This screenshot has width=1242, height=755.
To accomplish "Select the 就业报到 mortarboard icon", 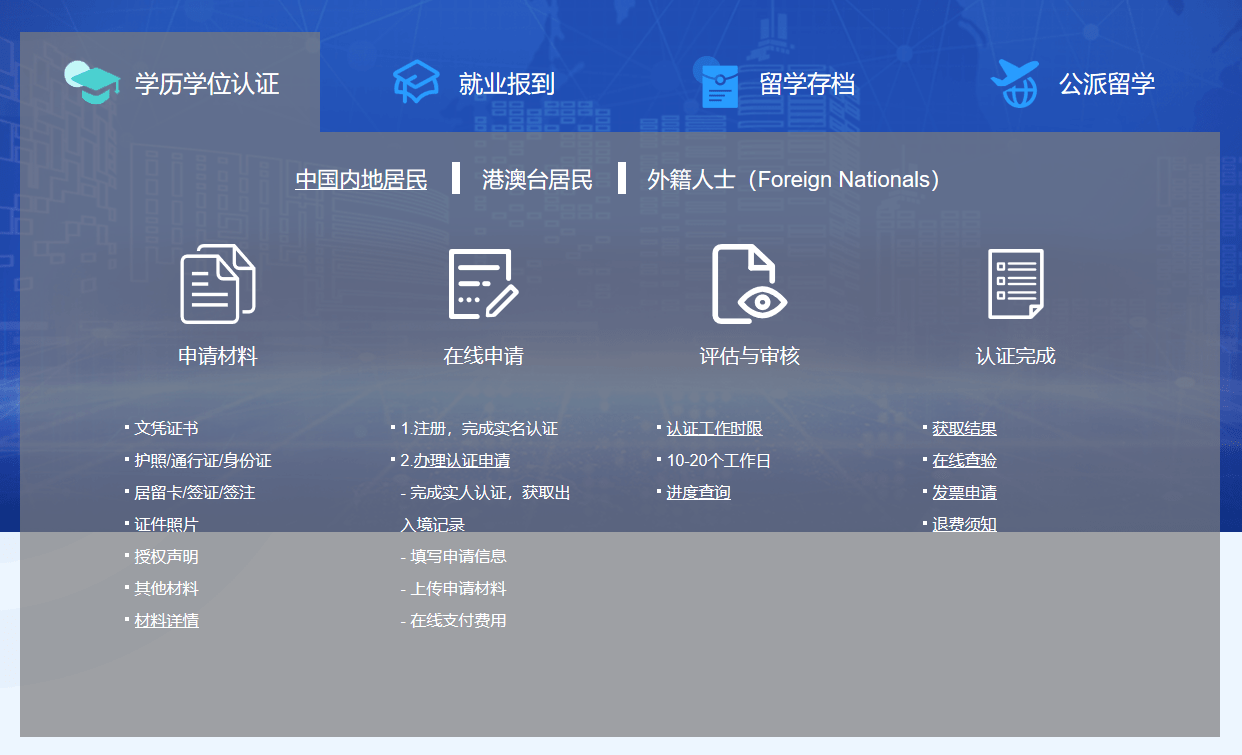I will coord(414,83).
